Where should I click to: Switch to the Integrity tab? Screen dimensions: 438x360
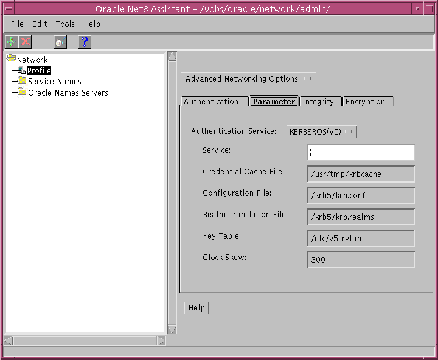click(x=321, y=101)
